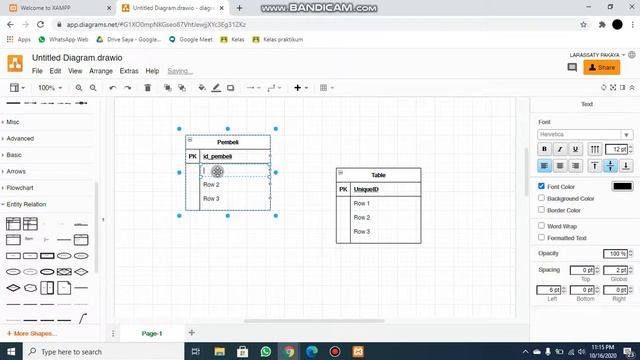640x360 pixels.
Task: Click the font size 12 pt field
Action: [x=617, y=149]
